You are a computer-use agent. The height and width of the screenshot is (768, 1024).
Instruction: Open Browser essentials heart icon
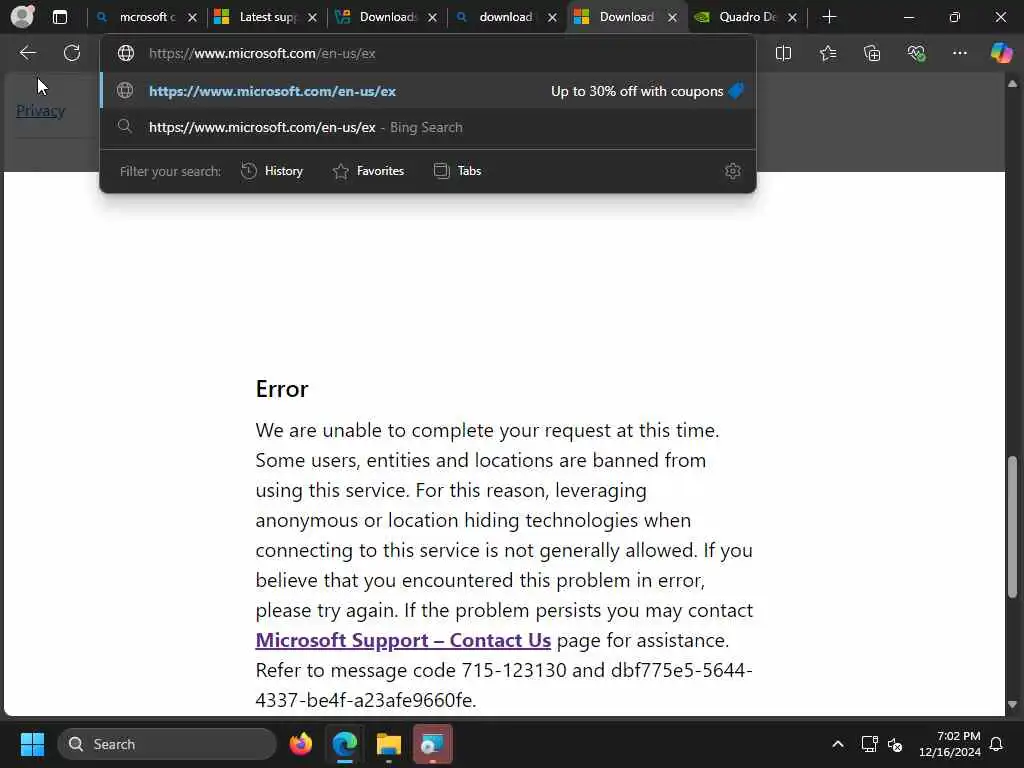[x=916, y=54]
